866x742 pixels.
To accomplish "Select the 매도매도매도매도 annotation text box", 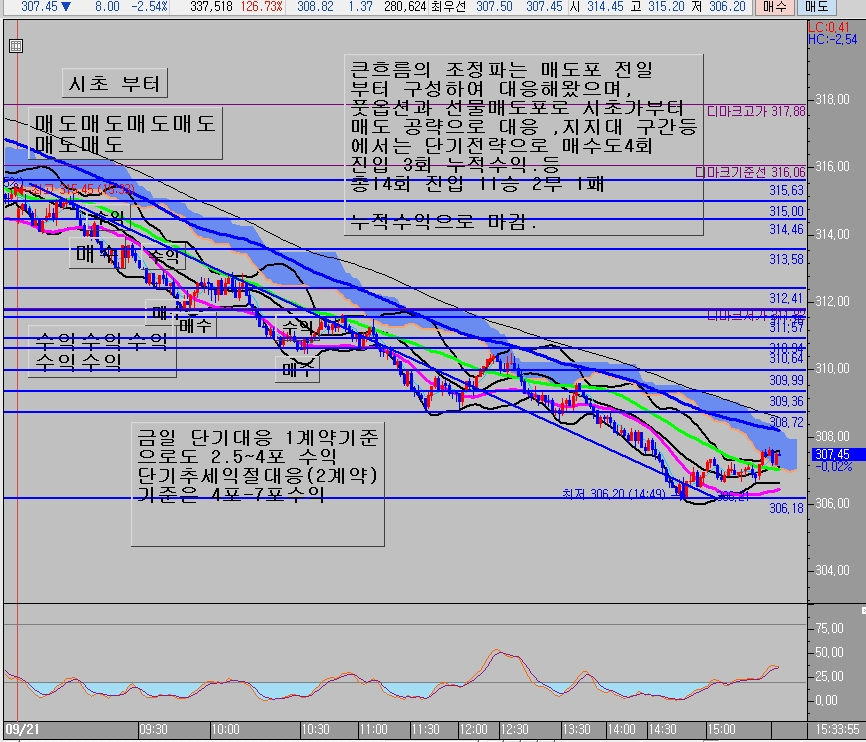I will pos(124,134).
